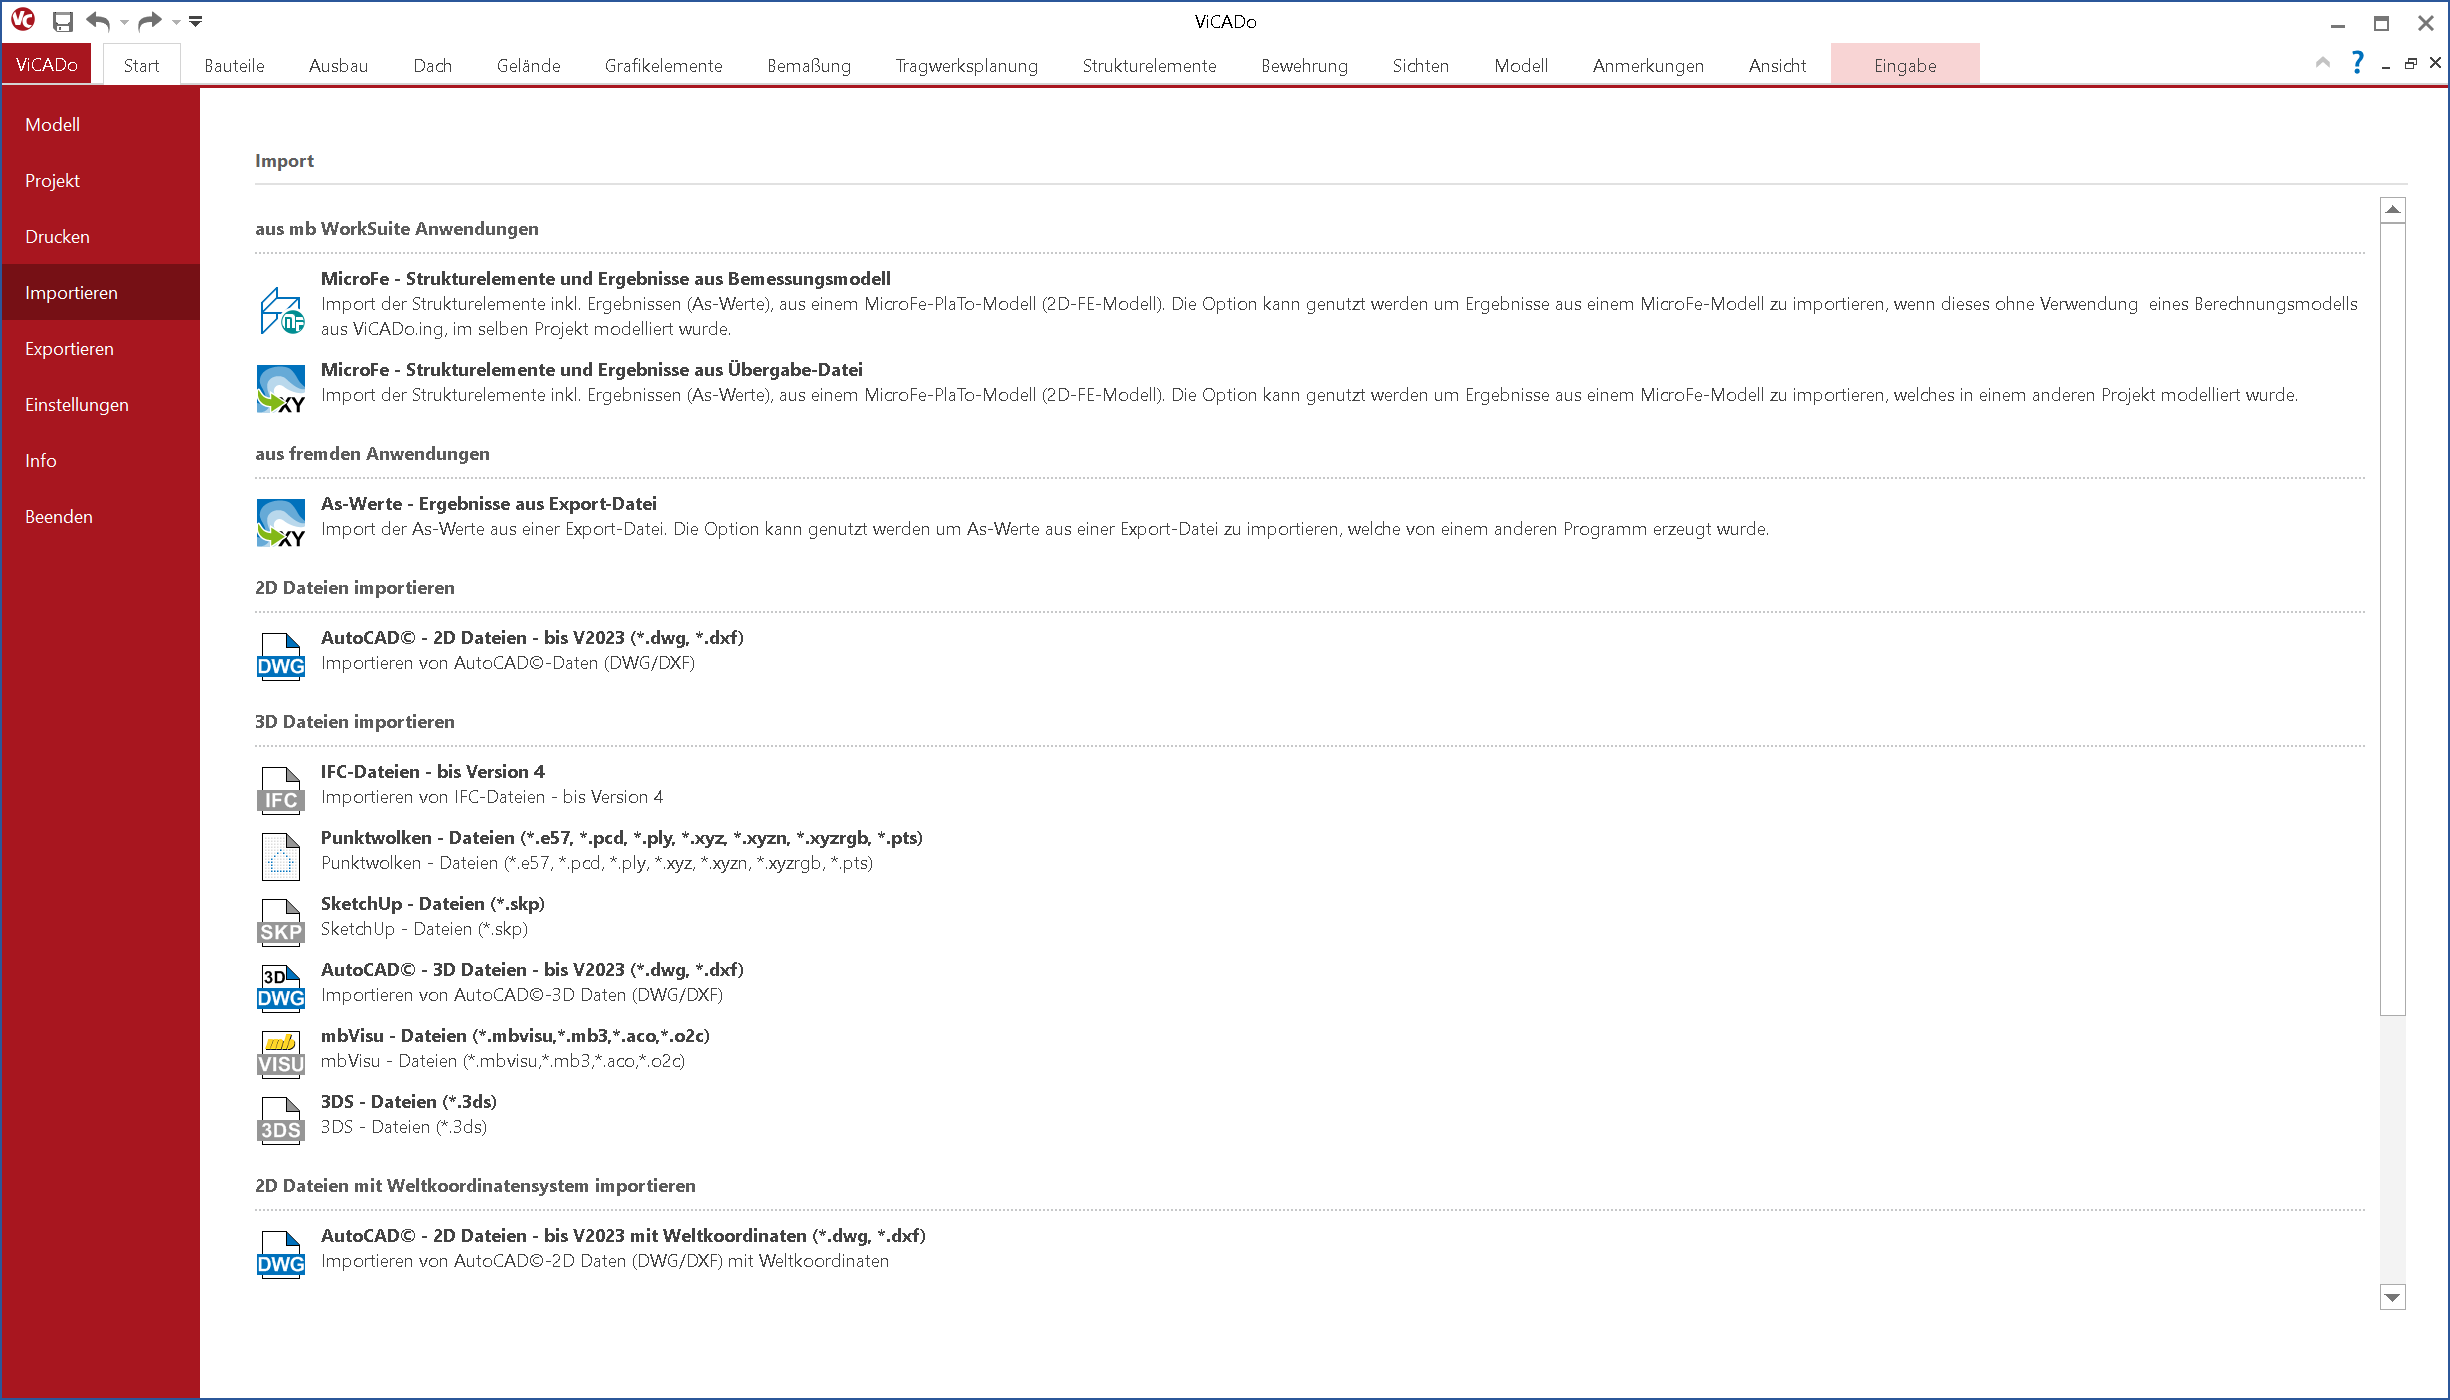Screen dimensions: 2450x1400
Task: Select Projekt in the sidebar
Action: coord(100,181)
